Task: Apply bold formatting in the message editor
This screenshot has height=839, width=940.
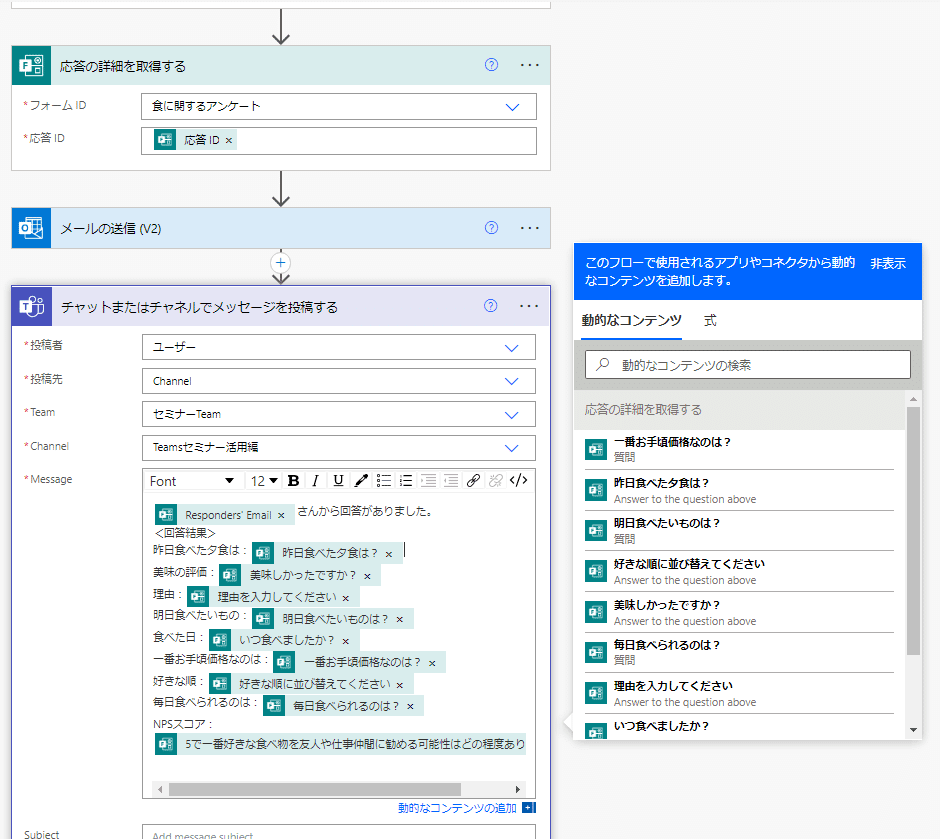Action: 294,480
